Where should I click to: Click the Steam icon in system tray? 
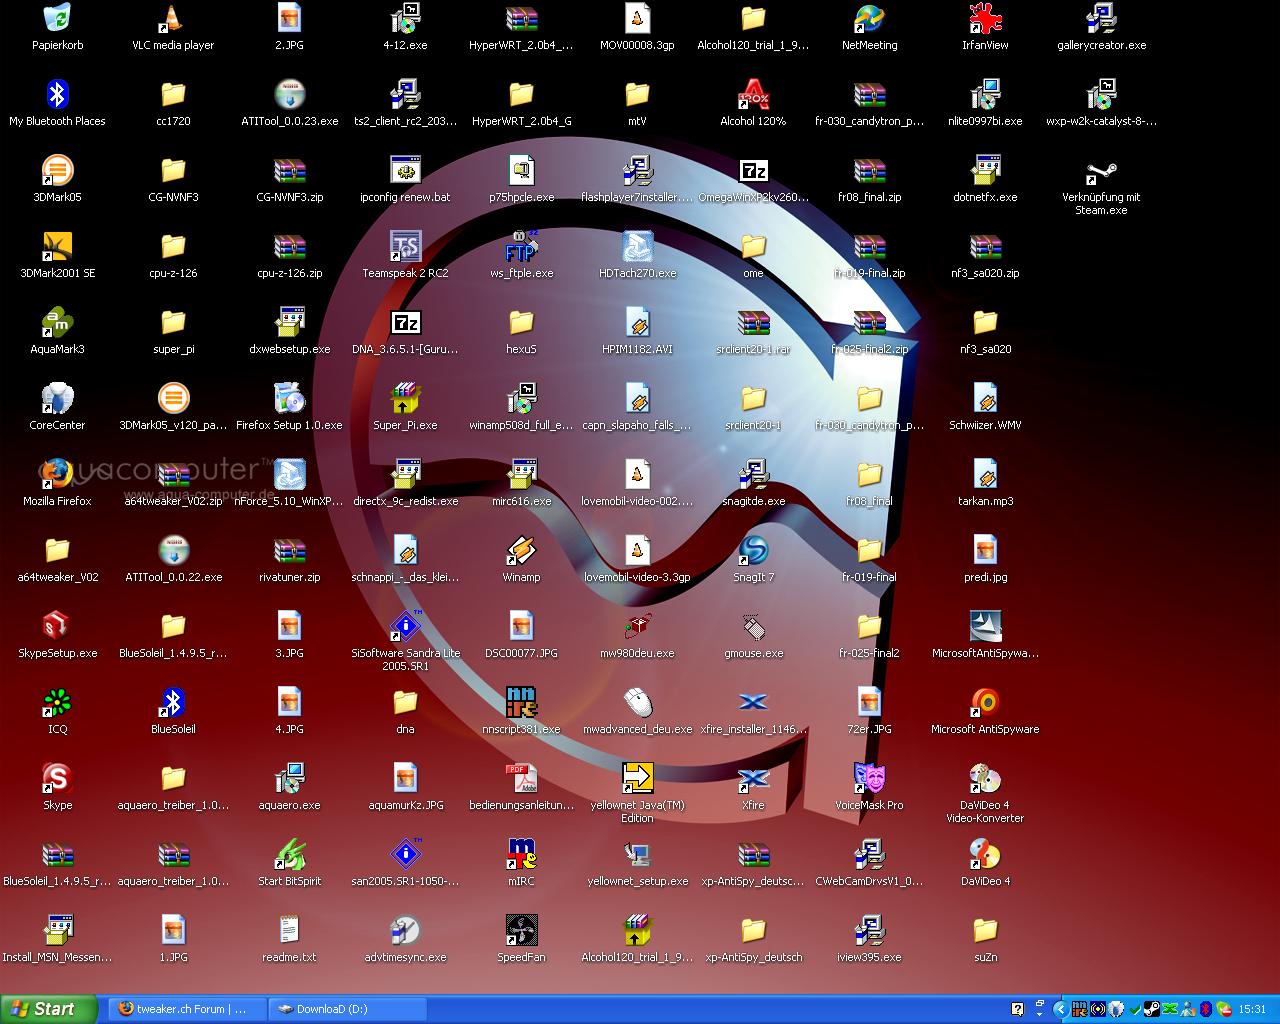pos(1151,1010)
